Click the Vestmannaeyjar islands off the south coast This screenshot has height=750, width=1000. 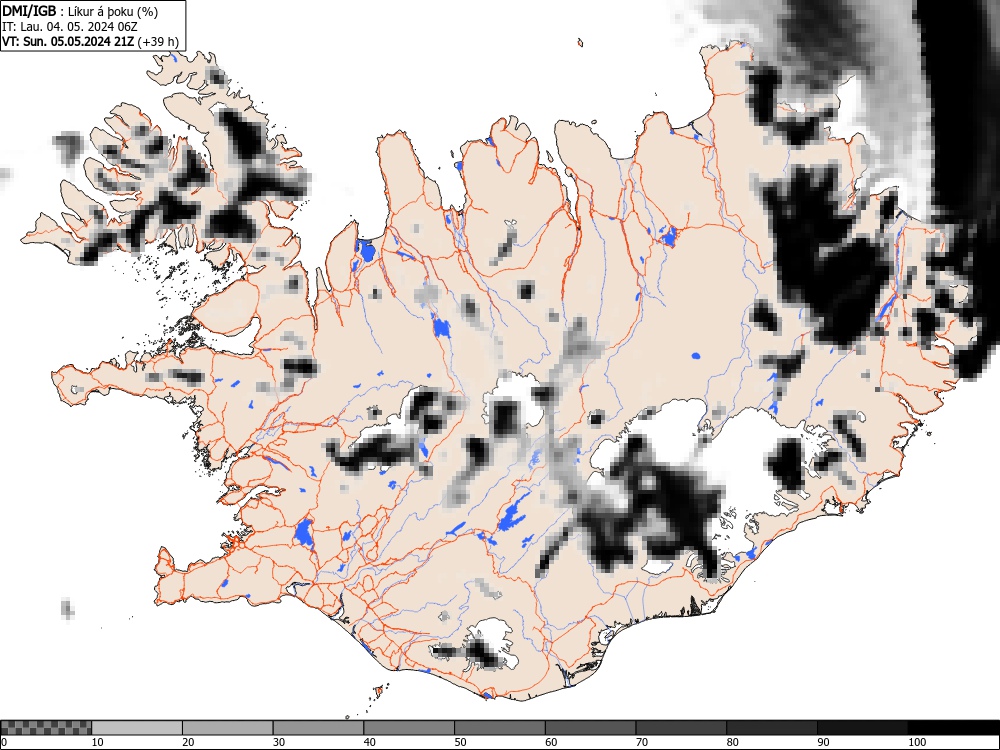pyautogui.click(x=379, y=691)
